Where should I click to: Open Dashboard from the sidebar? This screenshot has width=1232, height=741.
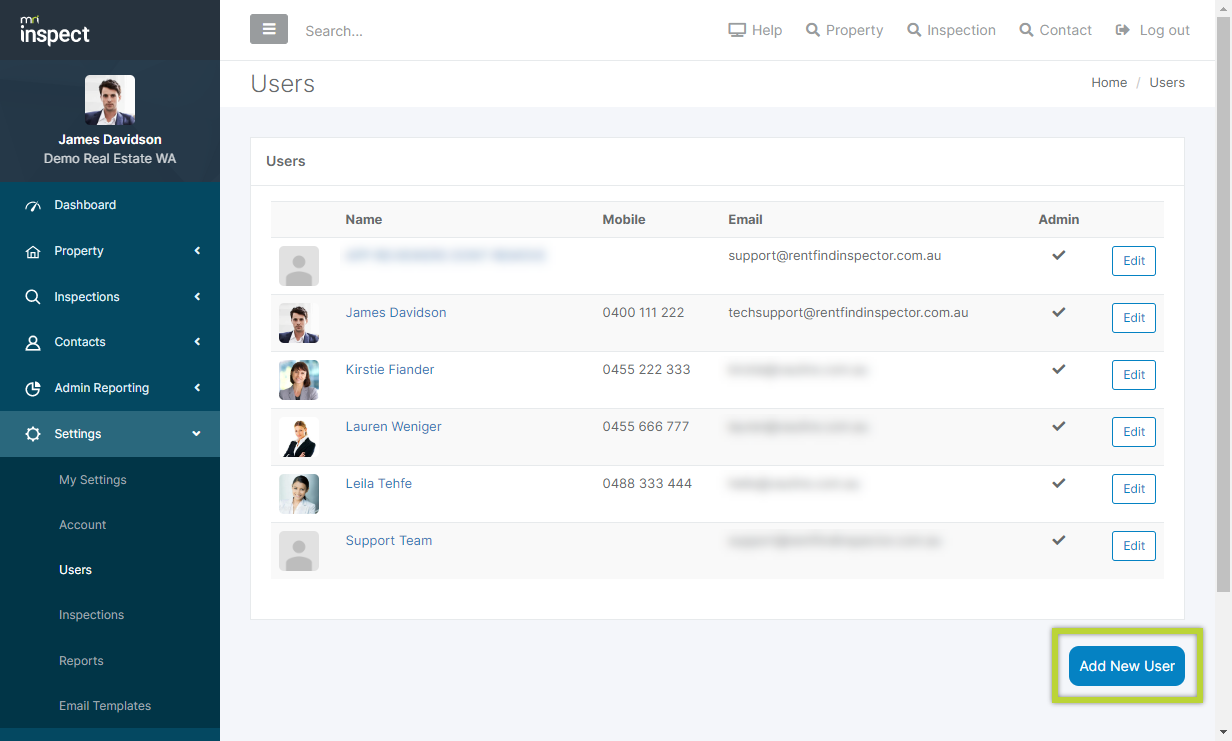coord(110,205)
